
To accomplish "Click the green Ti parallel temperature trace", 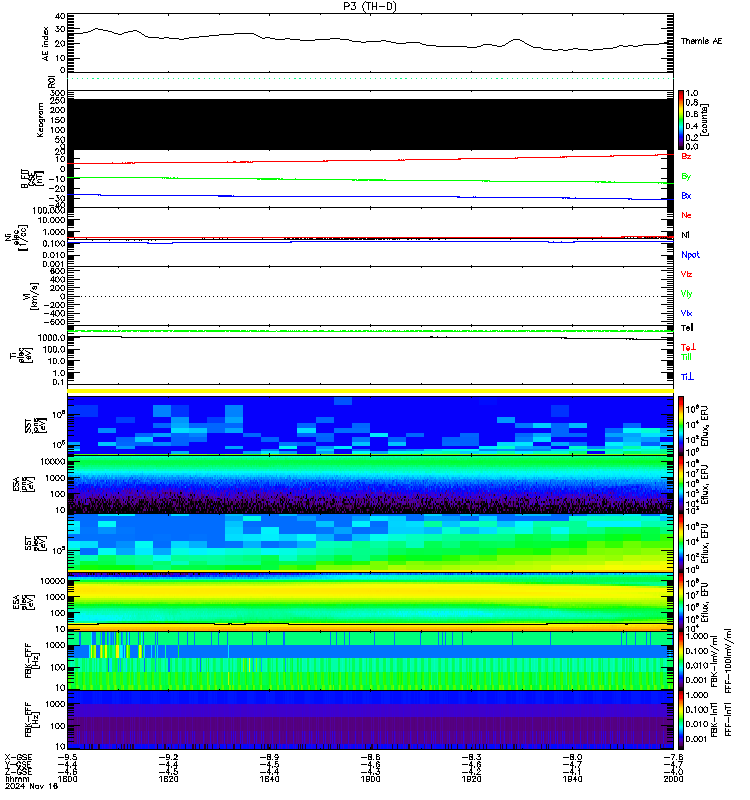I will point(370,331).
